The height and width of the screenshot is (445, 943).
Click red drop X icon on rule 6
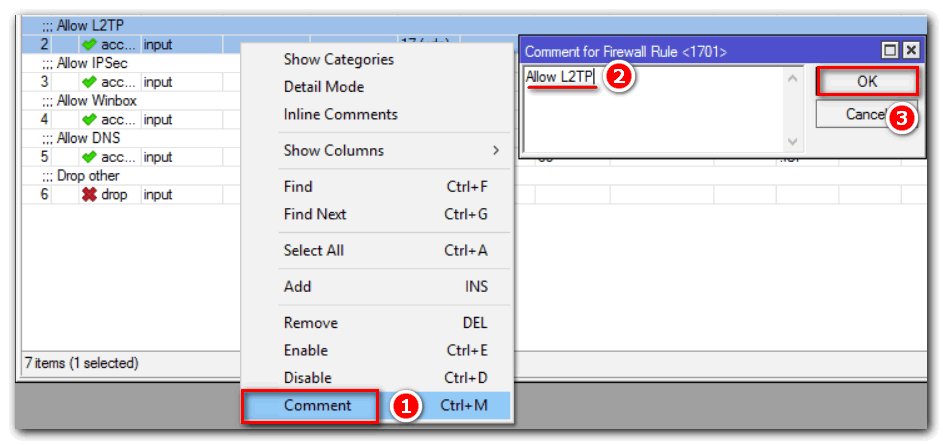[x=89, y=194]
